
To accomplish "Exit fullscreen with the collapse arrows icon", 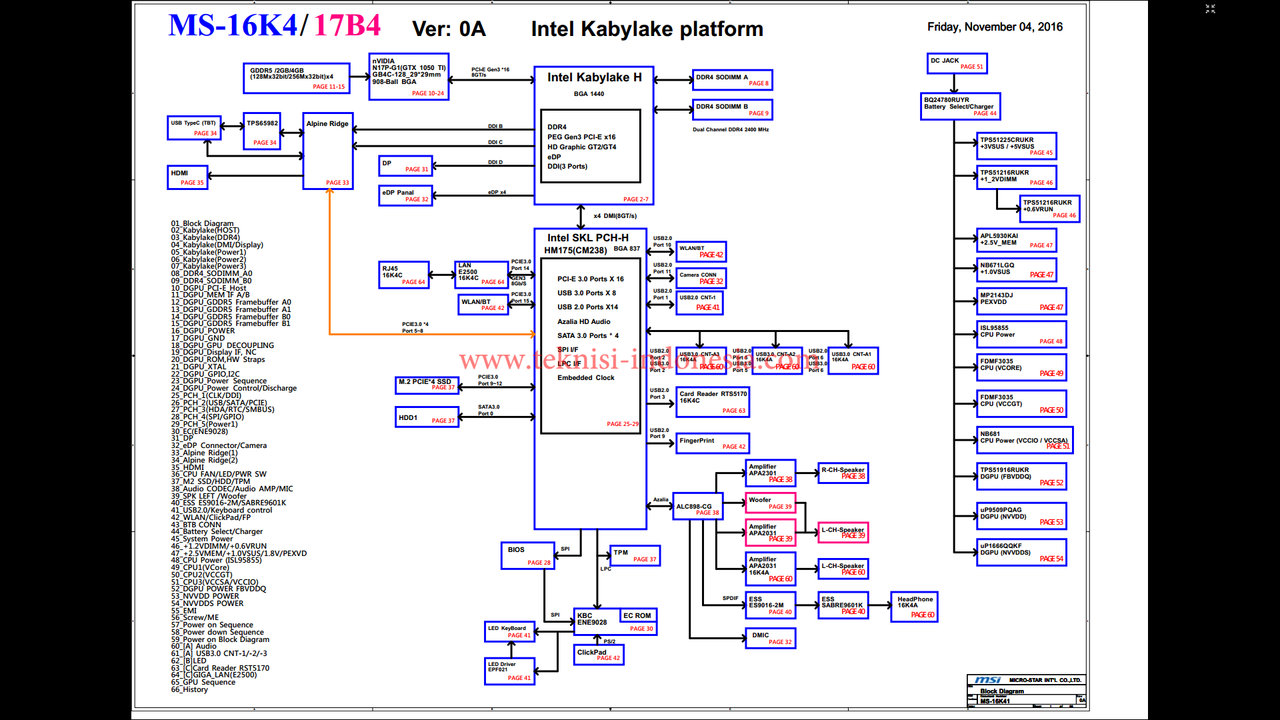I will pos(1210,9).
